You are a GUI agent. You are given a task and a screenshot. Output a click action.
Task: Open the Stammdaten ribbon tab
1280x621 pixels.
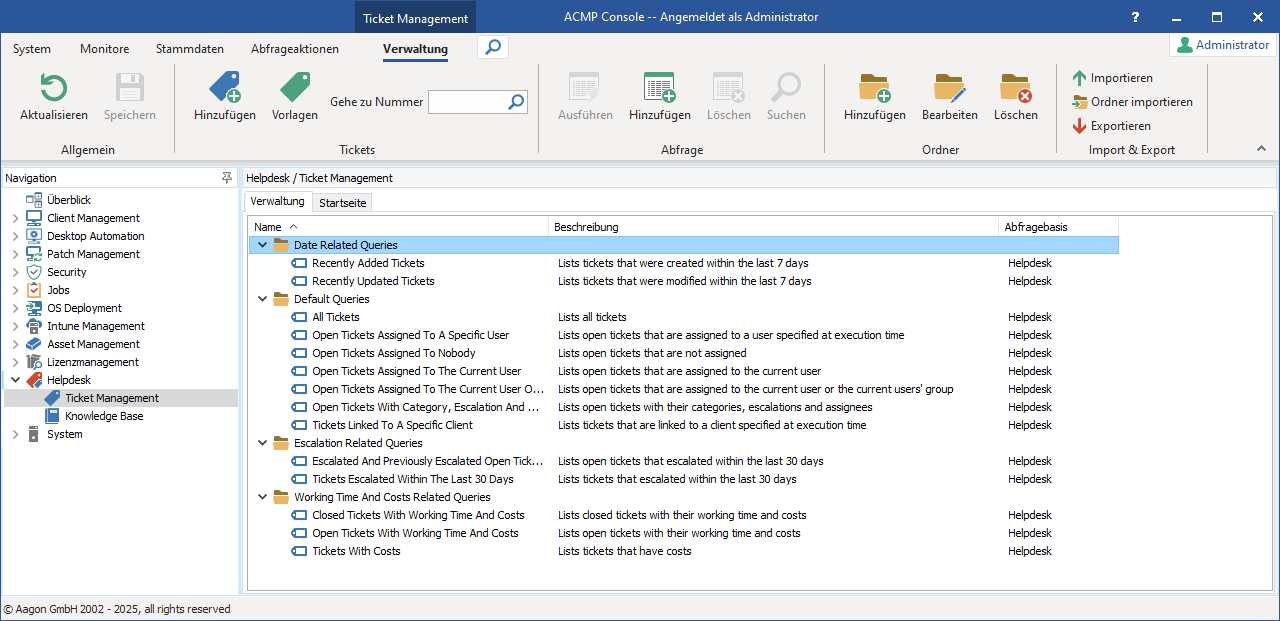click(190, 49)
